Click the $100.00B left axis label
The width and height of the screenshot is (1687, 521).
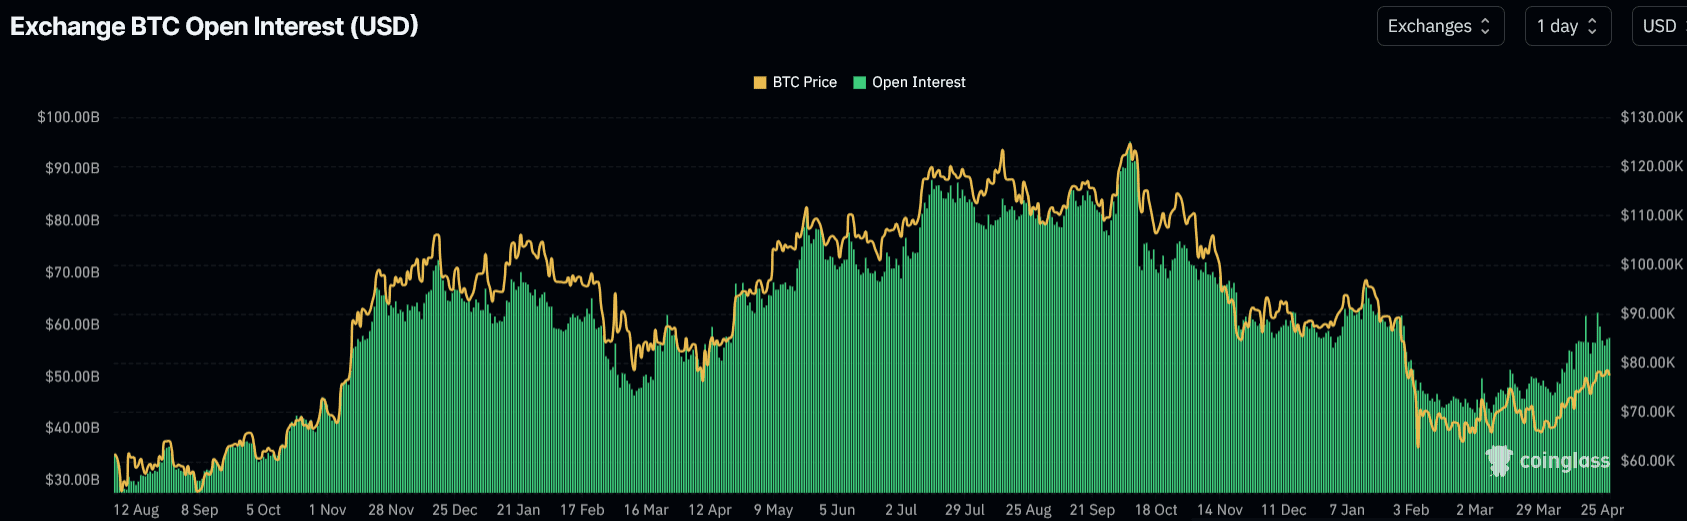coord(68,117)
